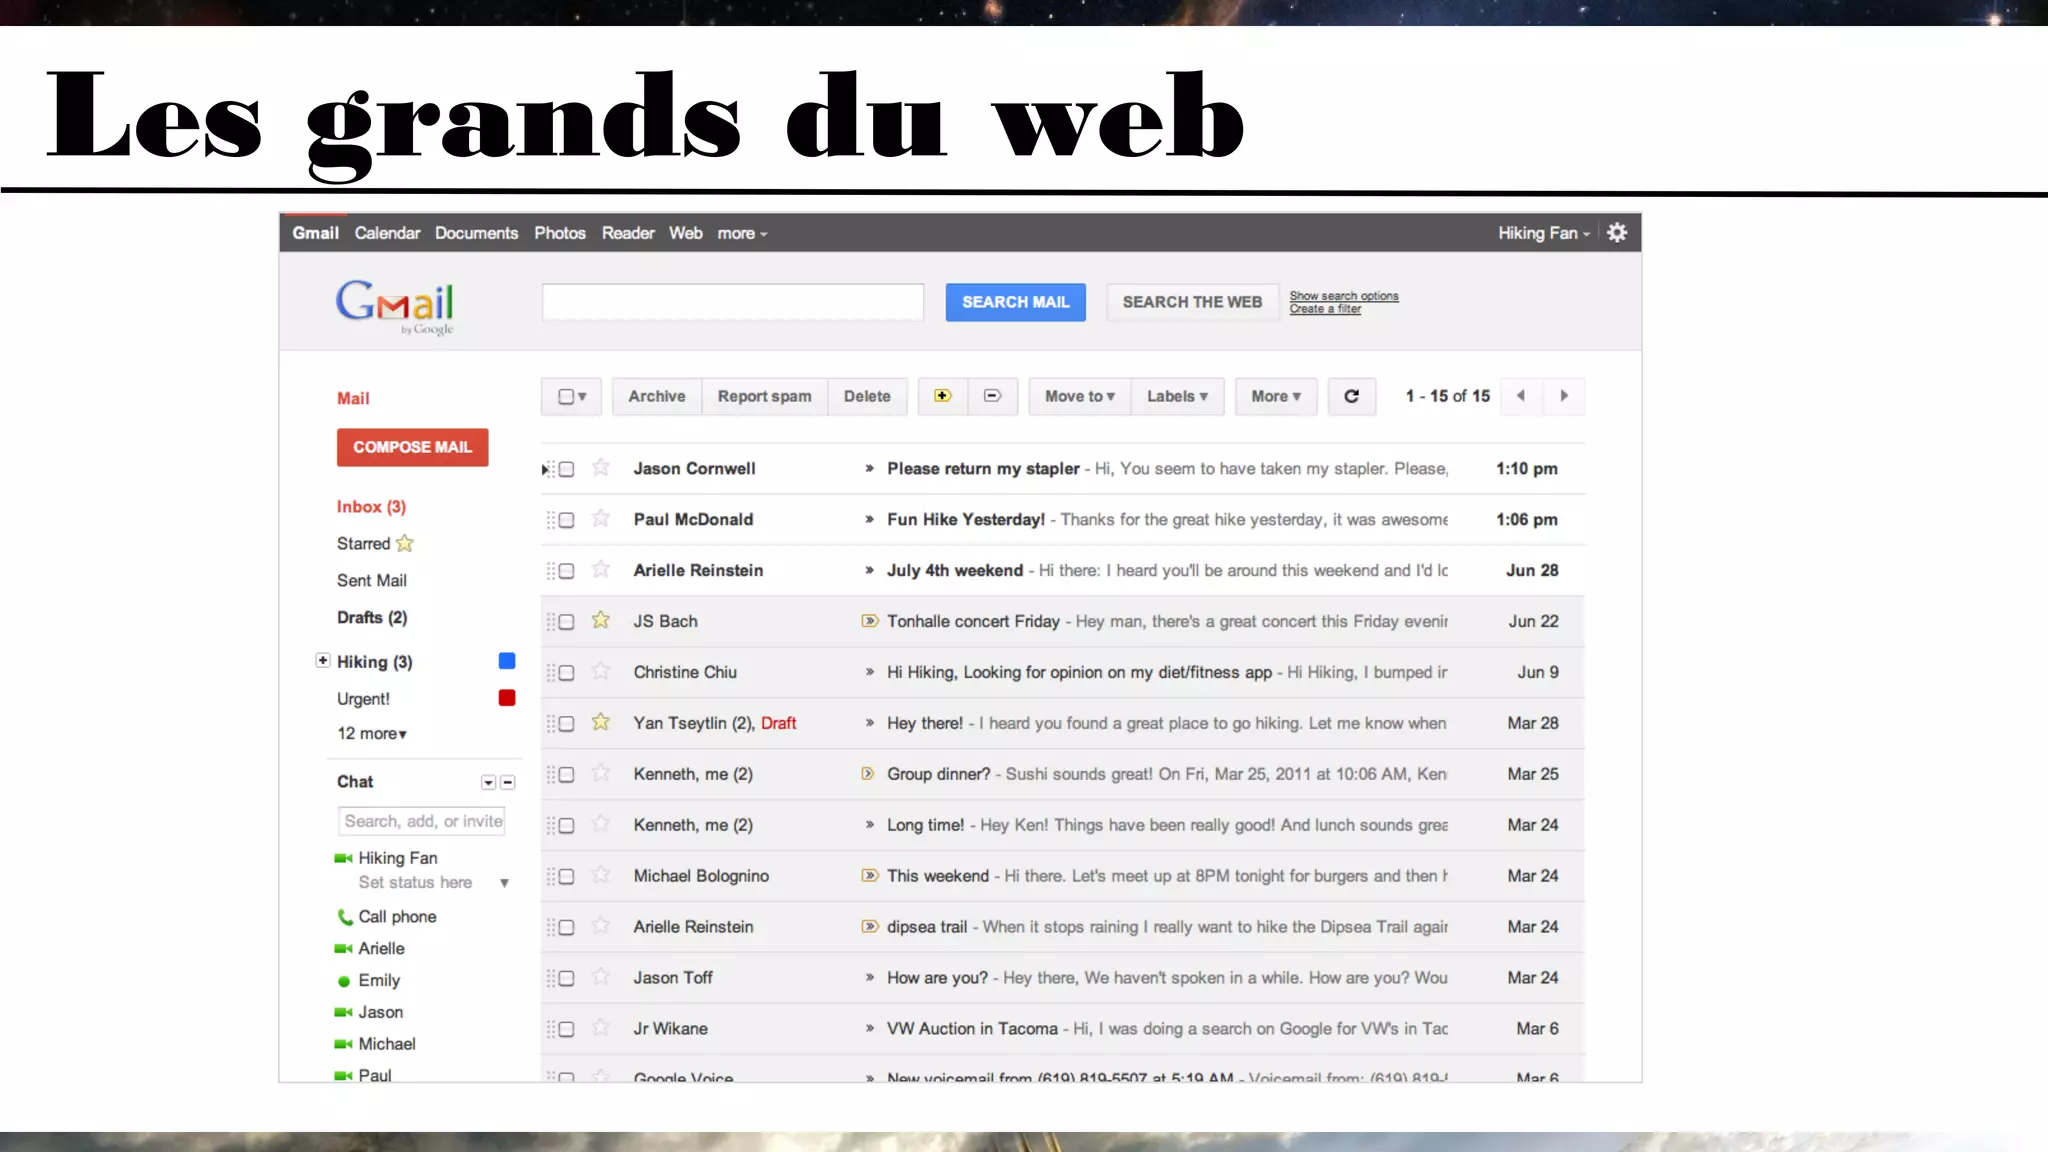Star the Jason Cornwell message

(x=600, y=467)
